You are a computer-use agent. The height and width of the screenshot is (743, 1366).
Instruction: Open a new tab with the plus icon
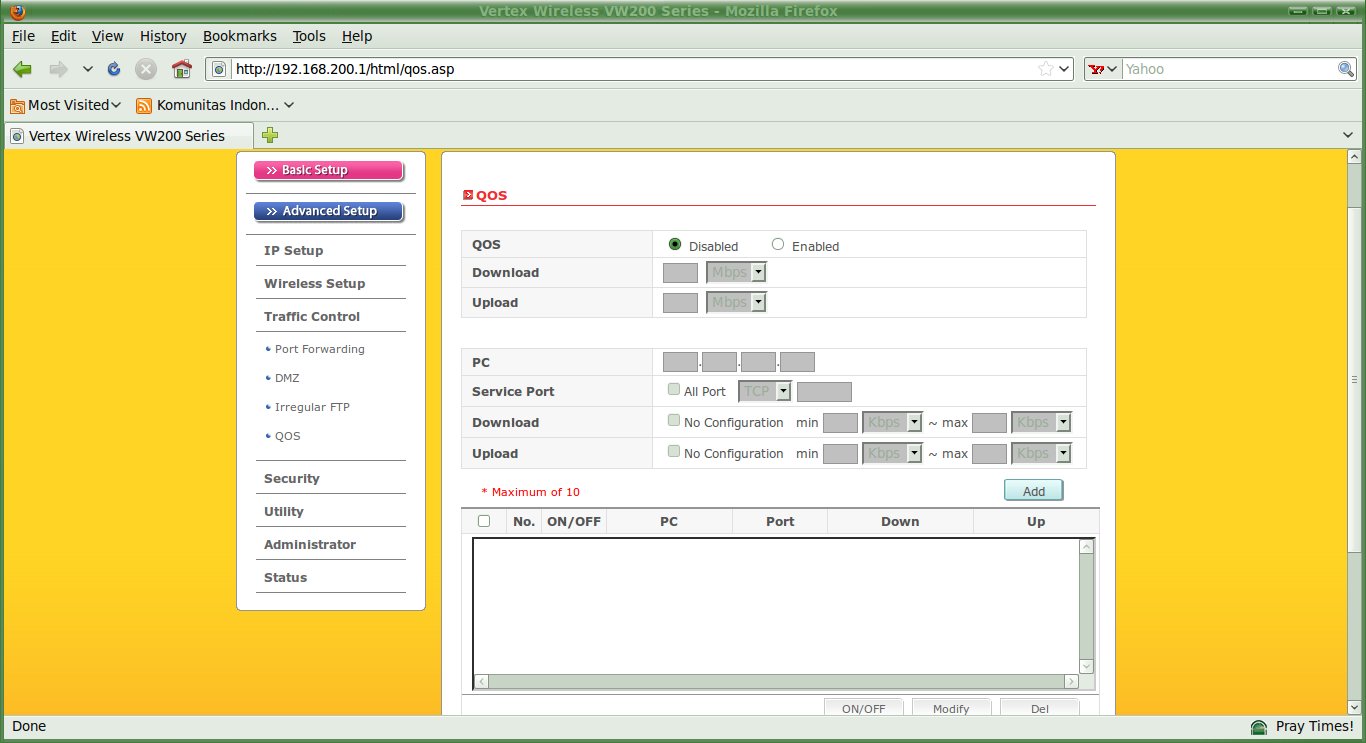coord(270,135)
